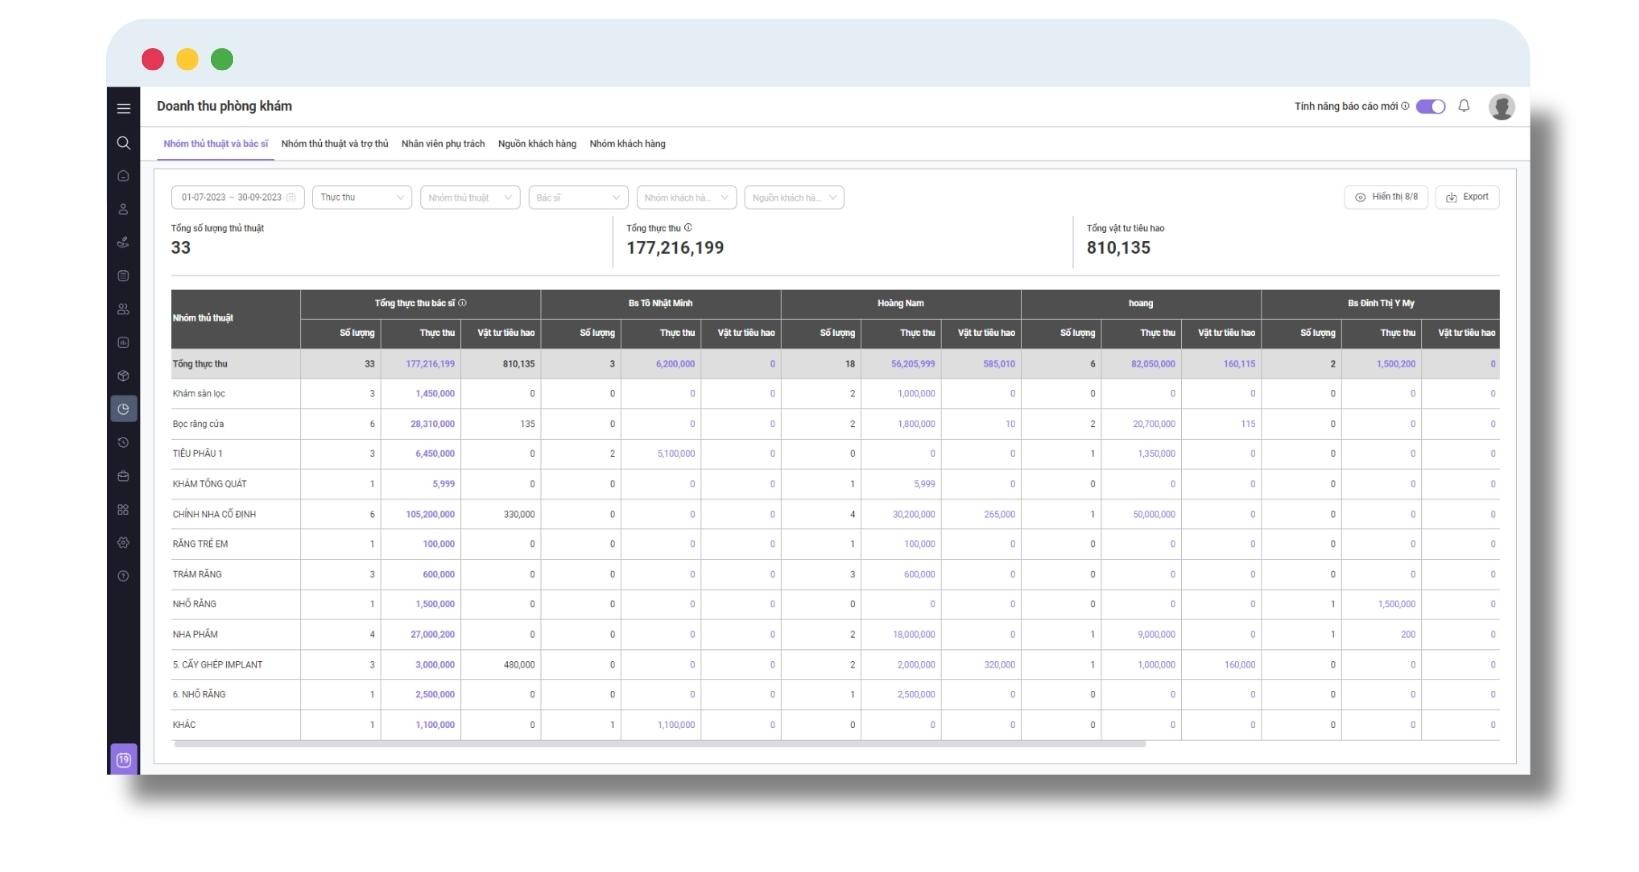The width and height of the screenshot is (1639, 872).
Task: Select the TRÁM RĂNG row label
Action: [x=197, y=574]
